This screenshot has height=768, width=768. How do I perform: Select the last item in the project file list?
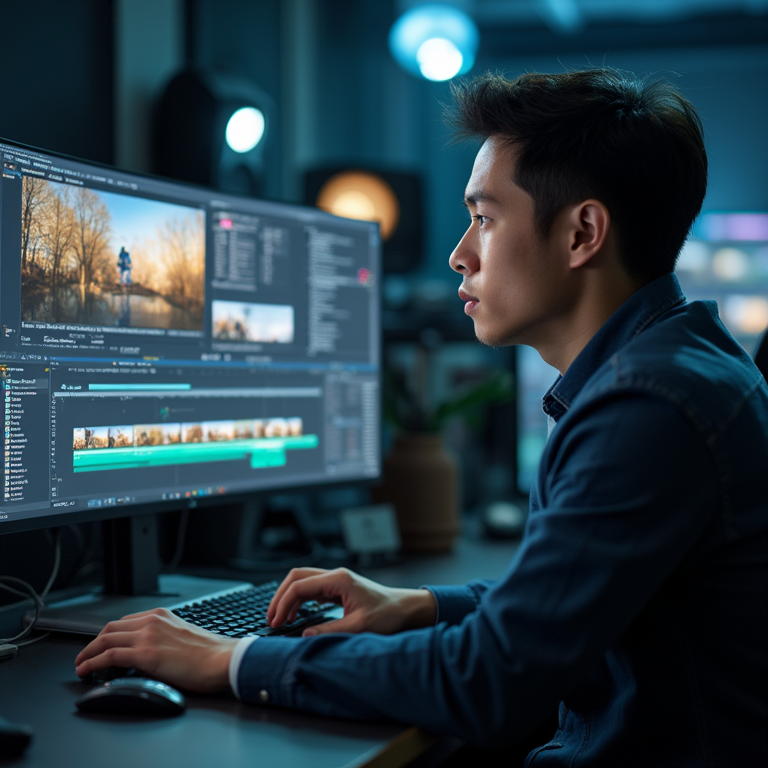15,496
